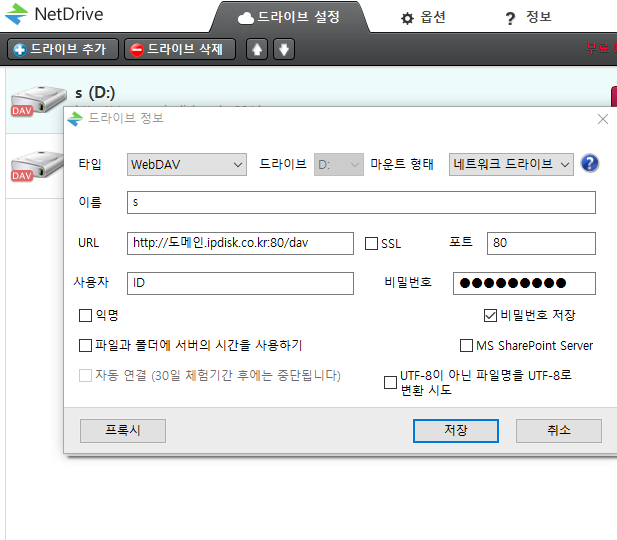The image size is (617, 540).
Task: Enable MS SharePoint Server checkbox
Action: click(466, 345)
